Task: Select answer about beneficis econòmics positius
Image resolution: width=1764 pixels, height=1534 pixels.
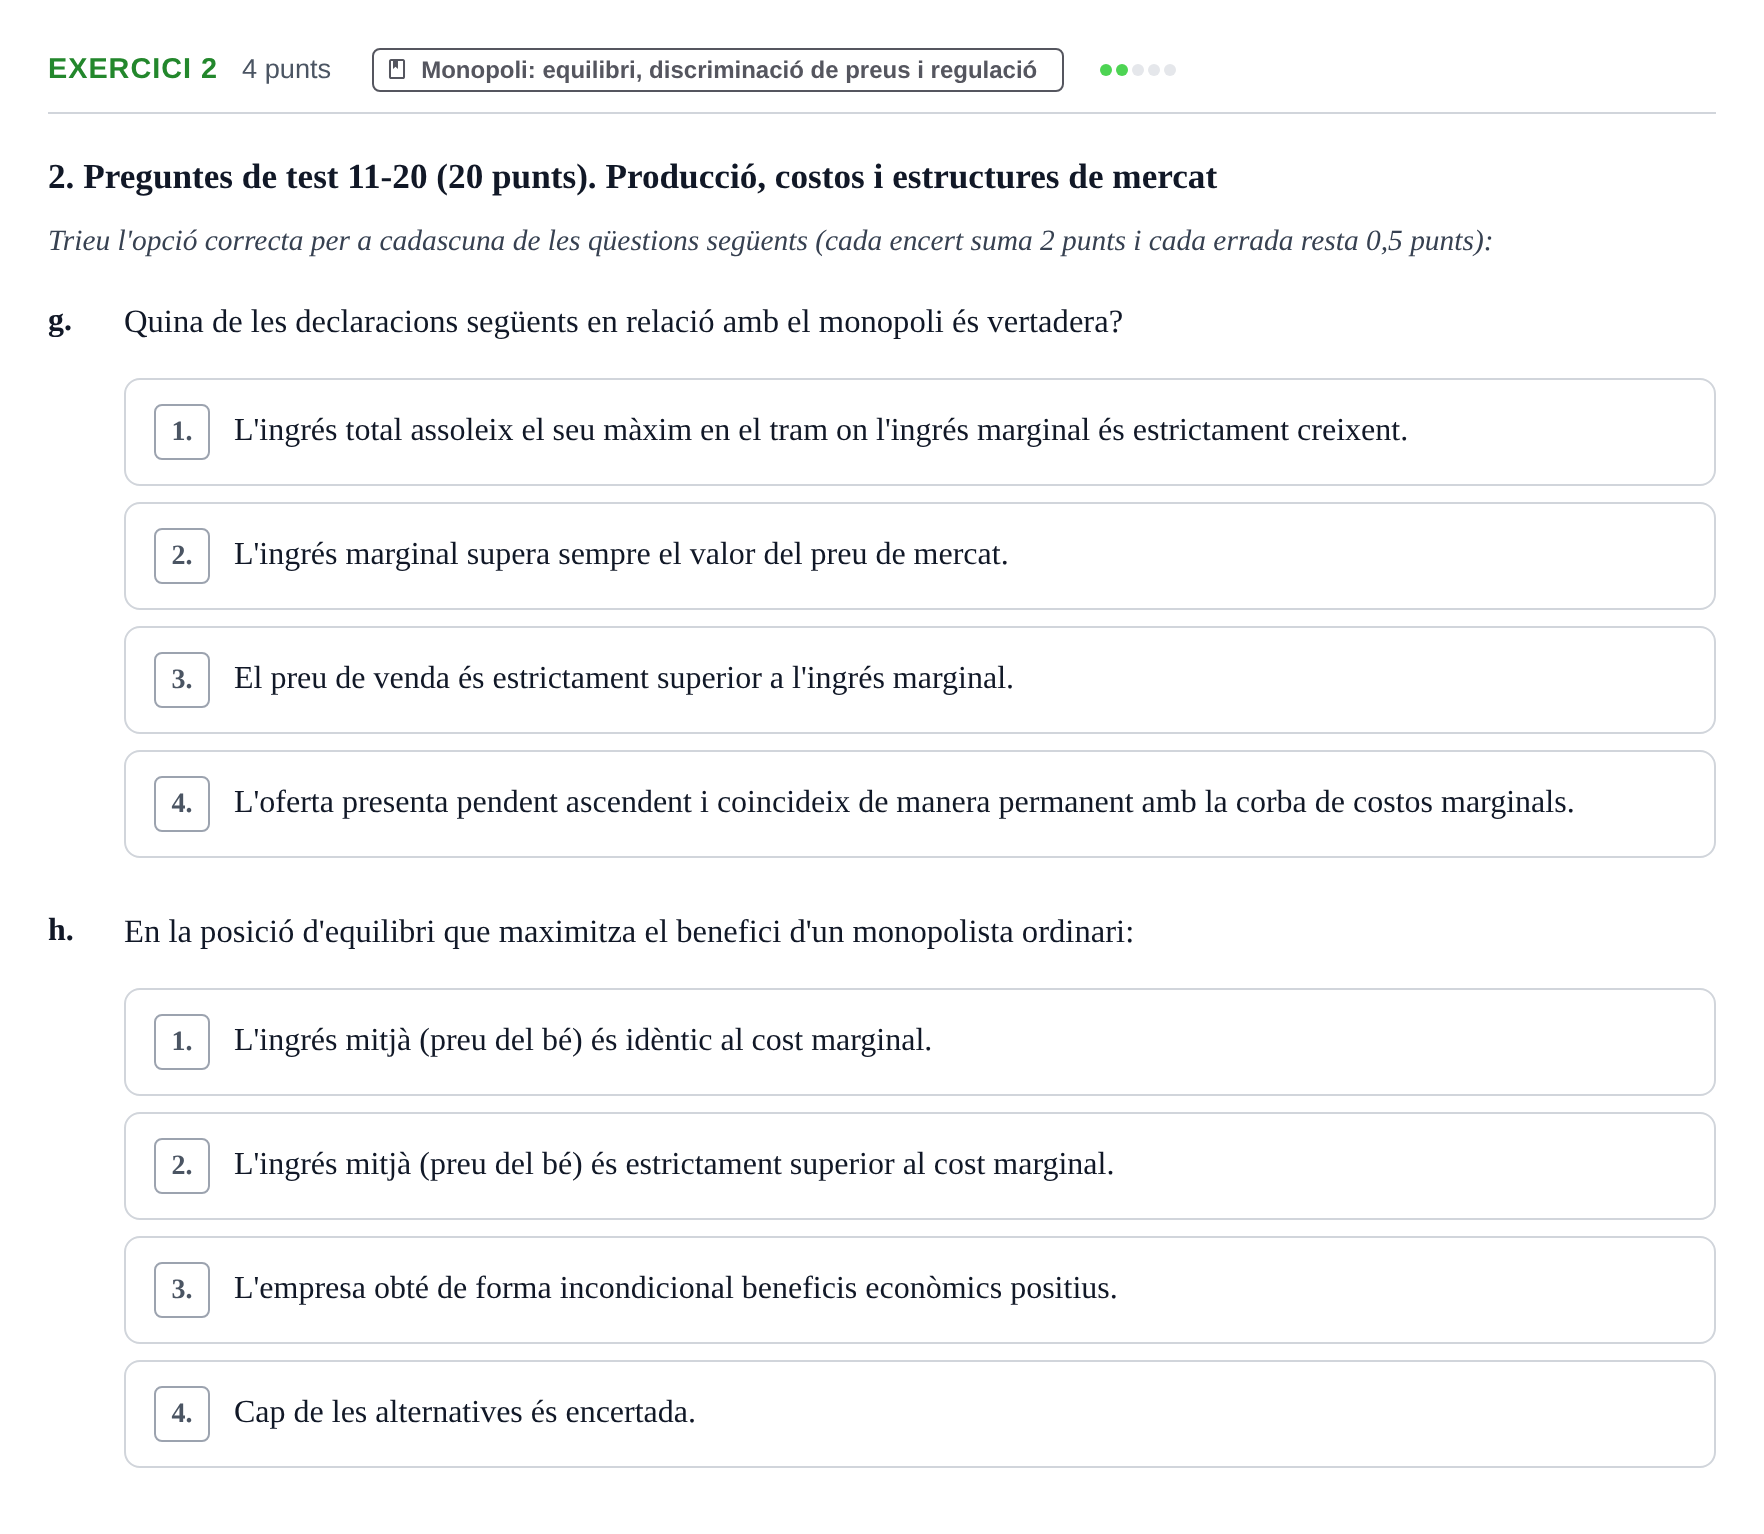Action: coord(919,1290)
